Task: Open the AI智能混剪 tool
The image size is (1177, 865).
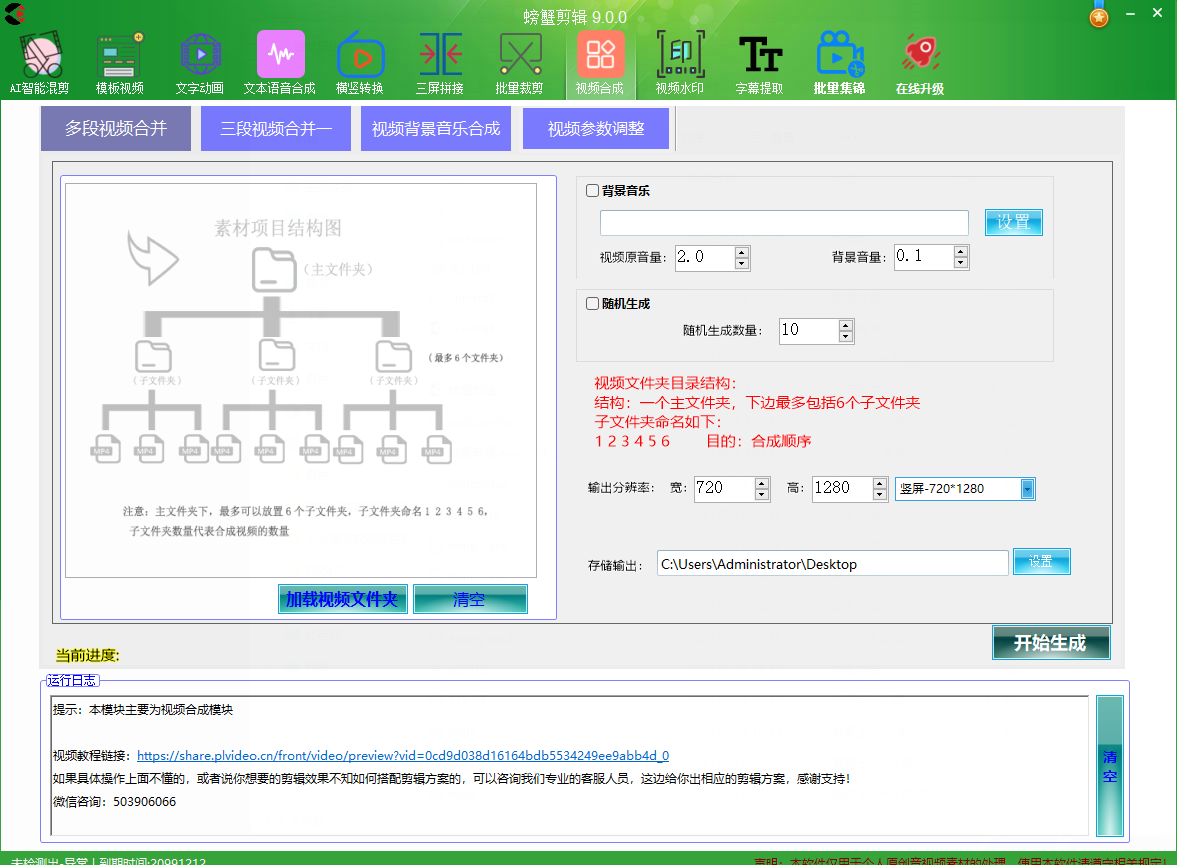Action: click(x=40, y=61)
